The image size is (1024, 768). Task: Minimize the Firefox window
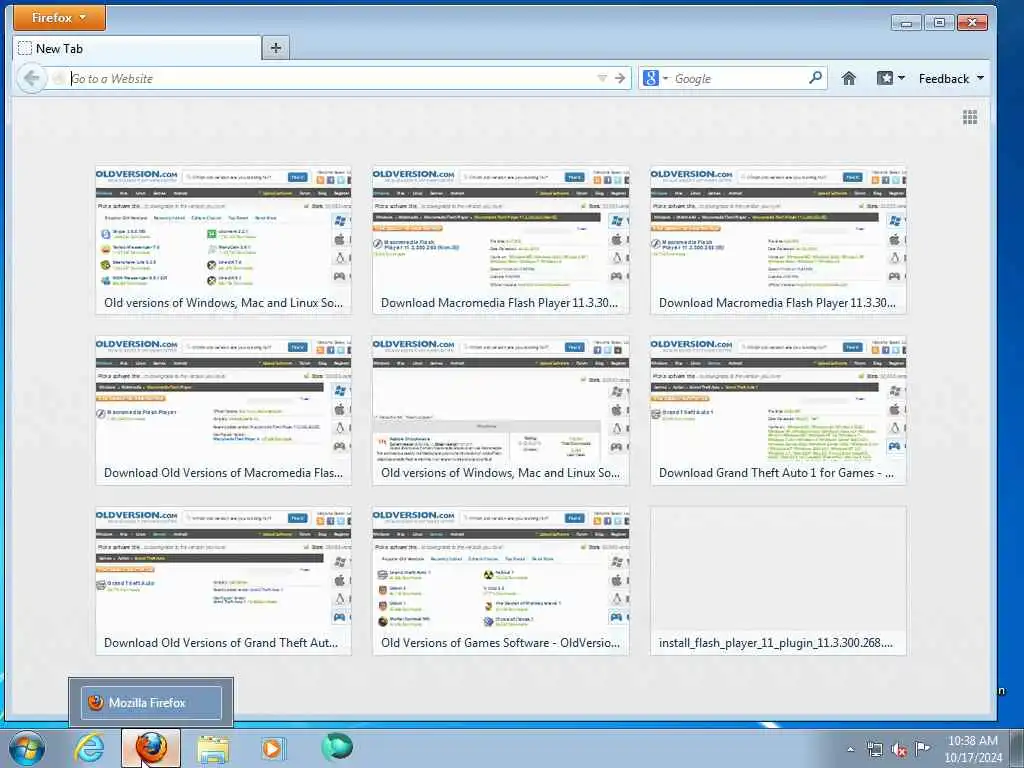(906, 23)
